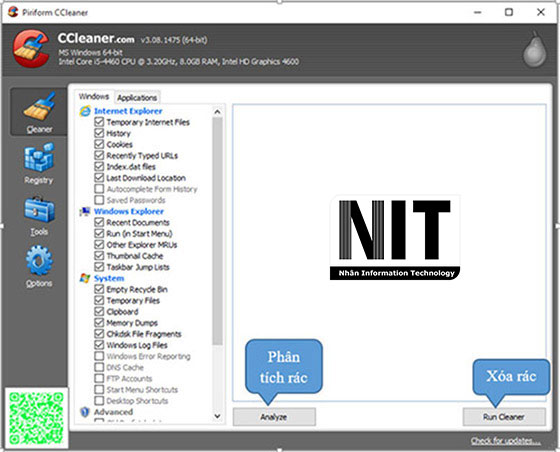Viewport: 560px width, 452px height.
Task: Enable Windows Error Reporting checkbox
Action: tap(99, 356)
